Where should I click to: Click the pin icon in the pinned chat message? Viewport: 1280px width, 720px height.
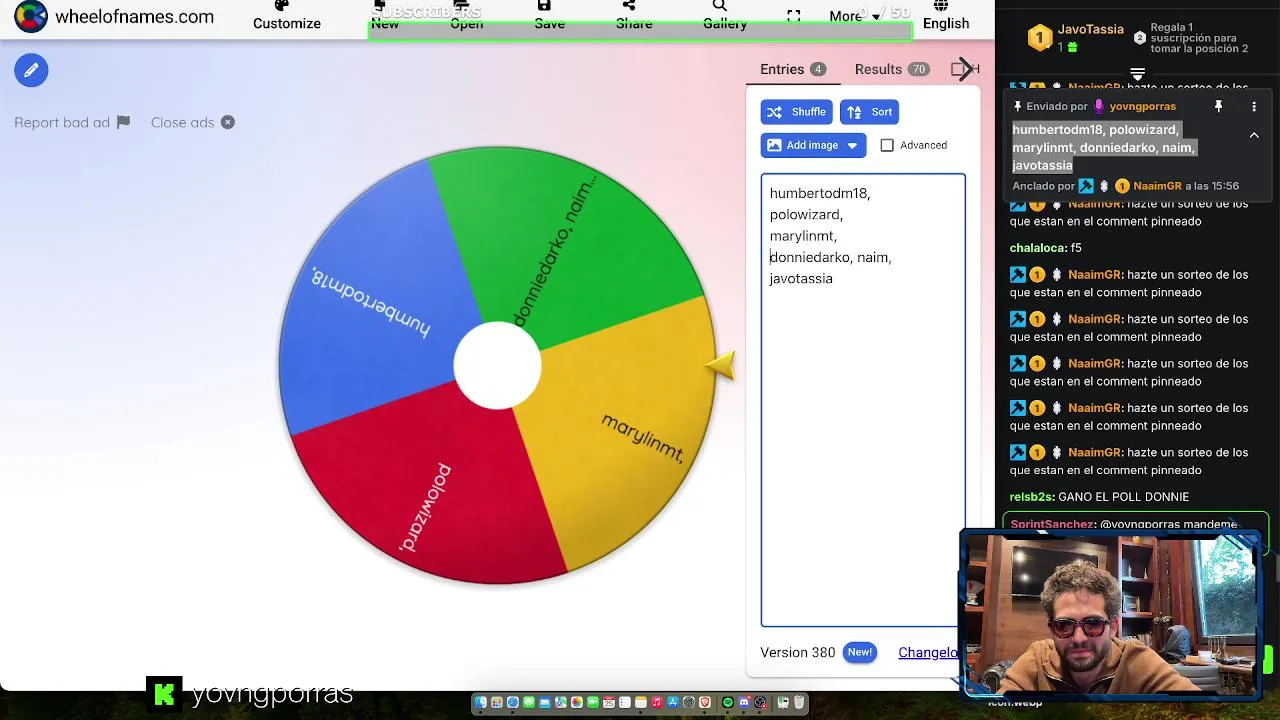tap(1218, 106)
